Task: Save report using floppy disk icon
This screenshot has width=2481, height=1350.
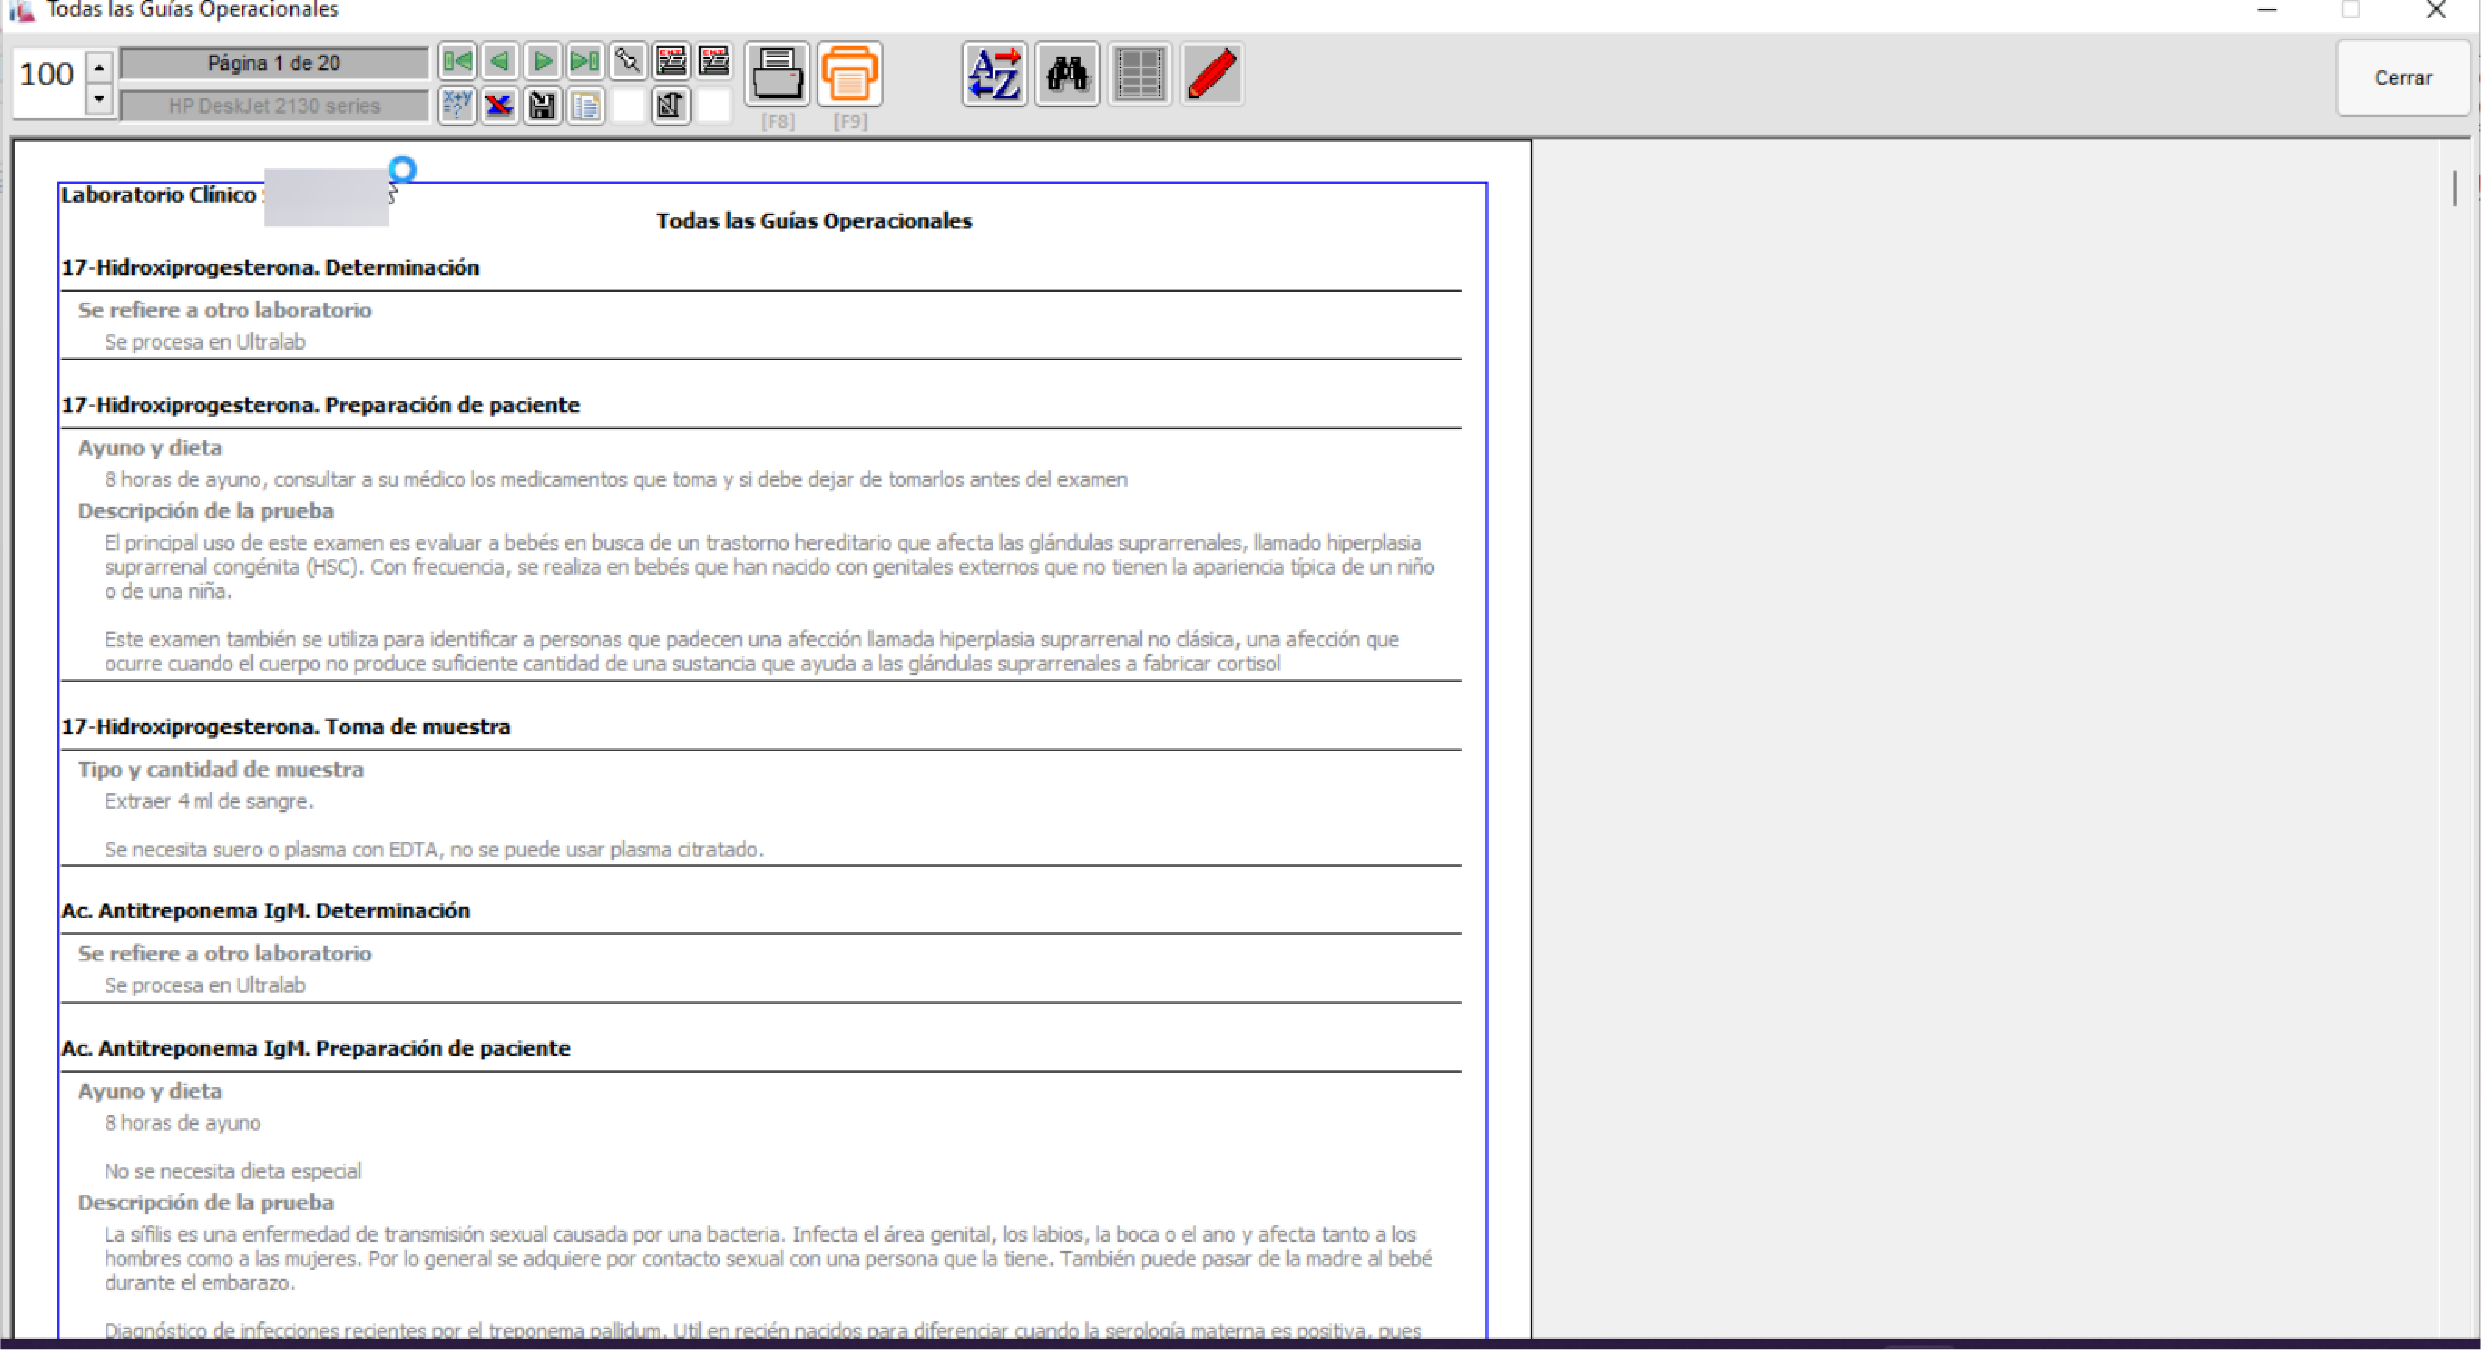Action: (542, 105)
